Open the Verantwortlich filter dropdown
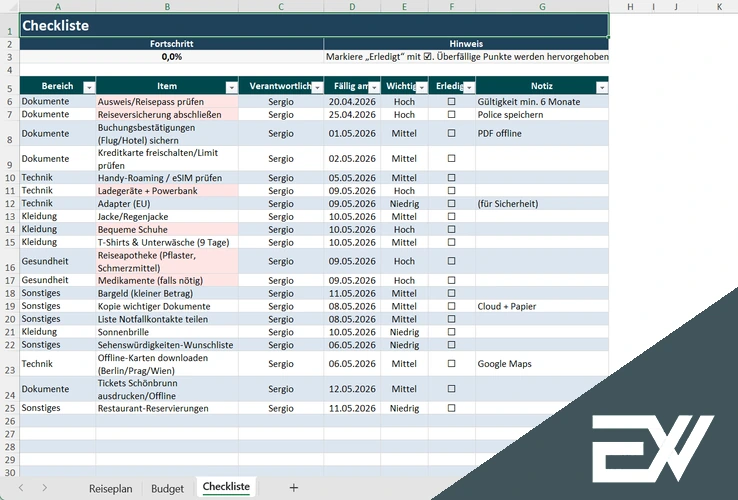 [x=316, y=87]
